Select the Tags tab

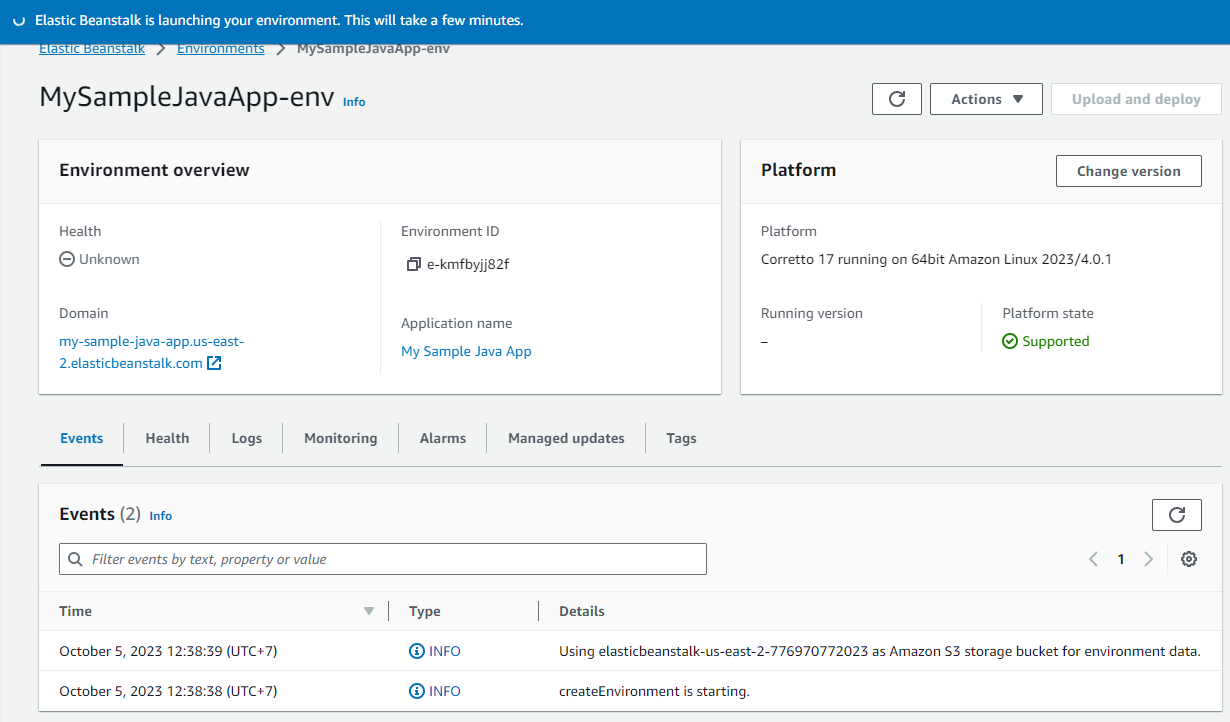[x=681, y=438]
